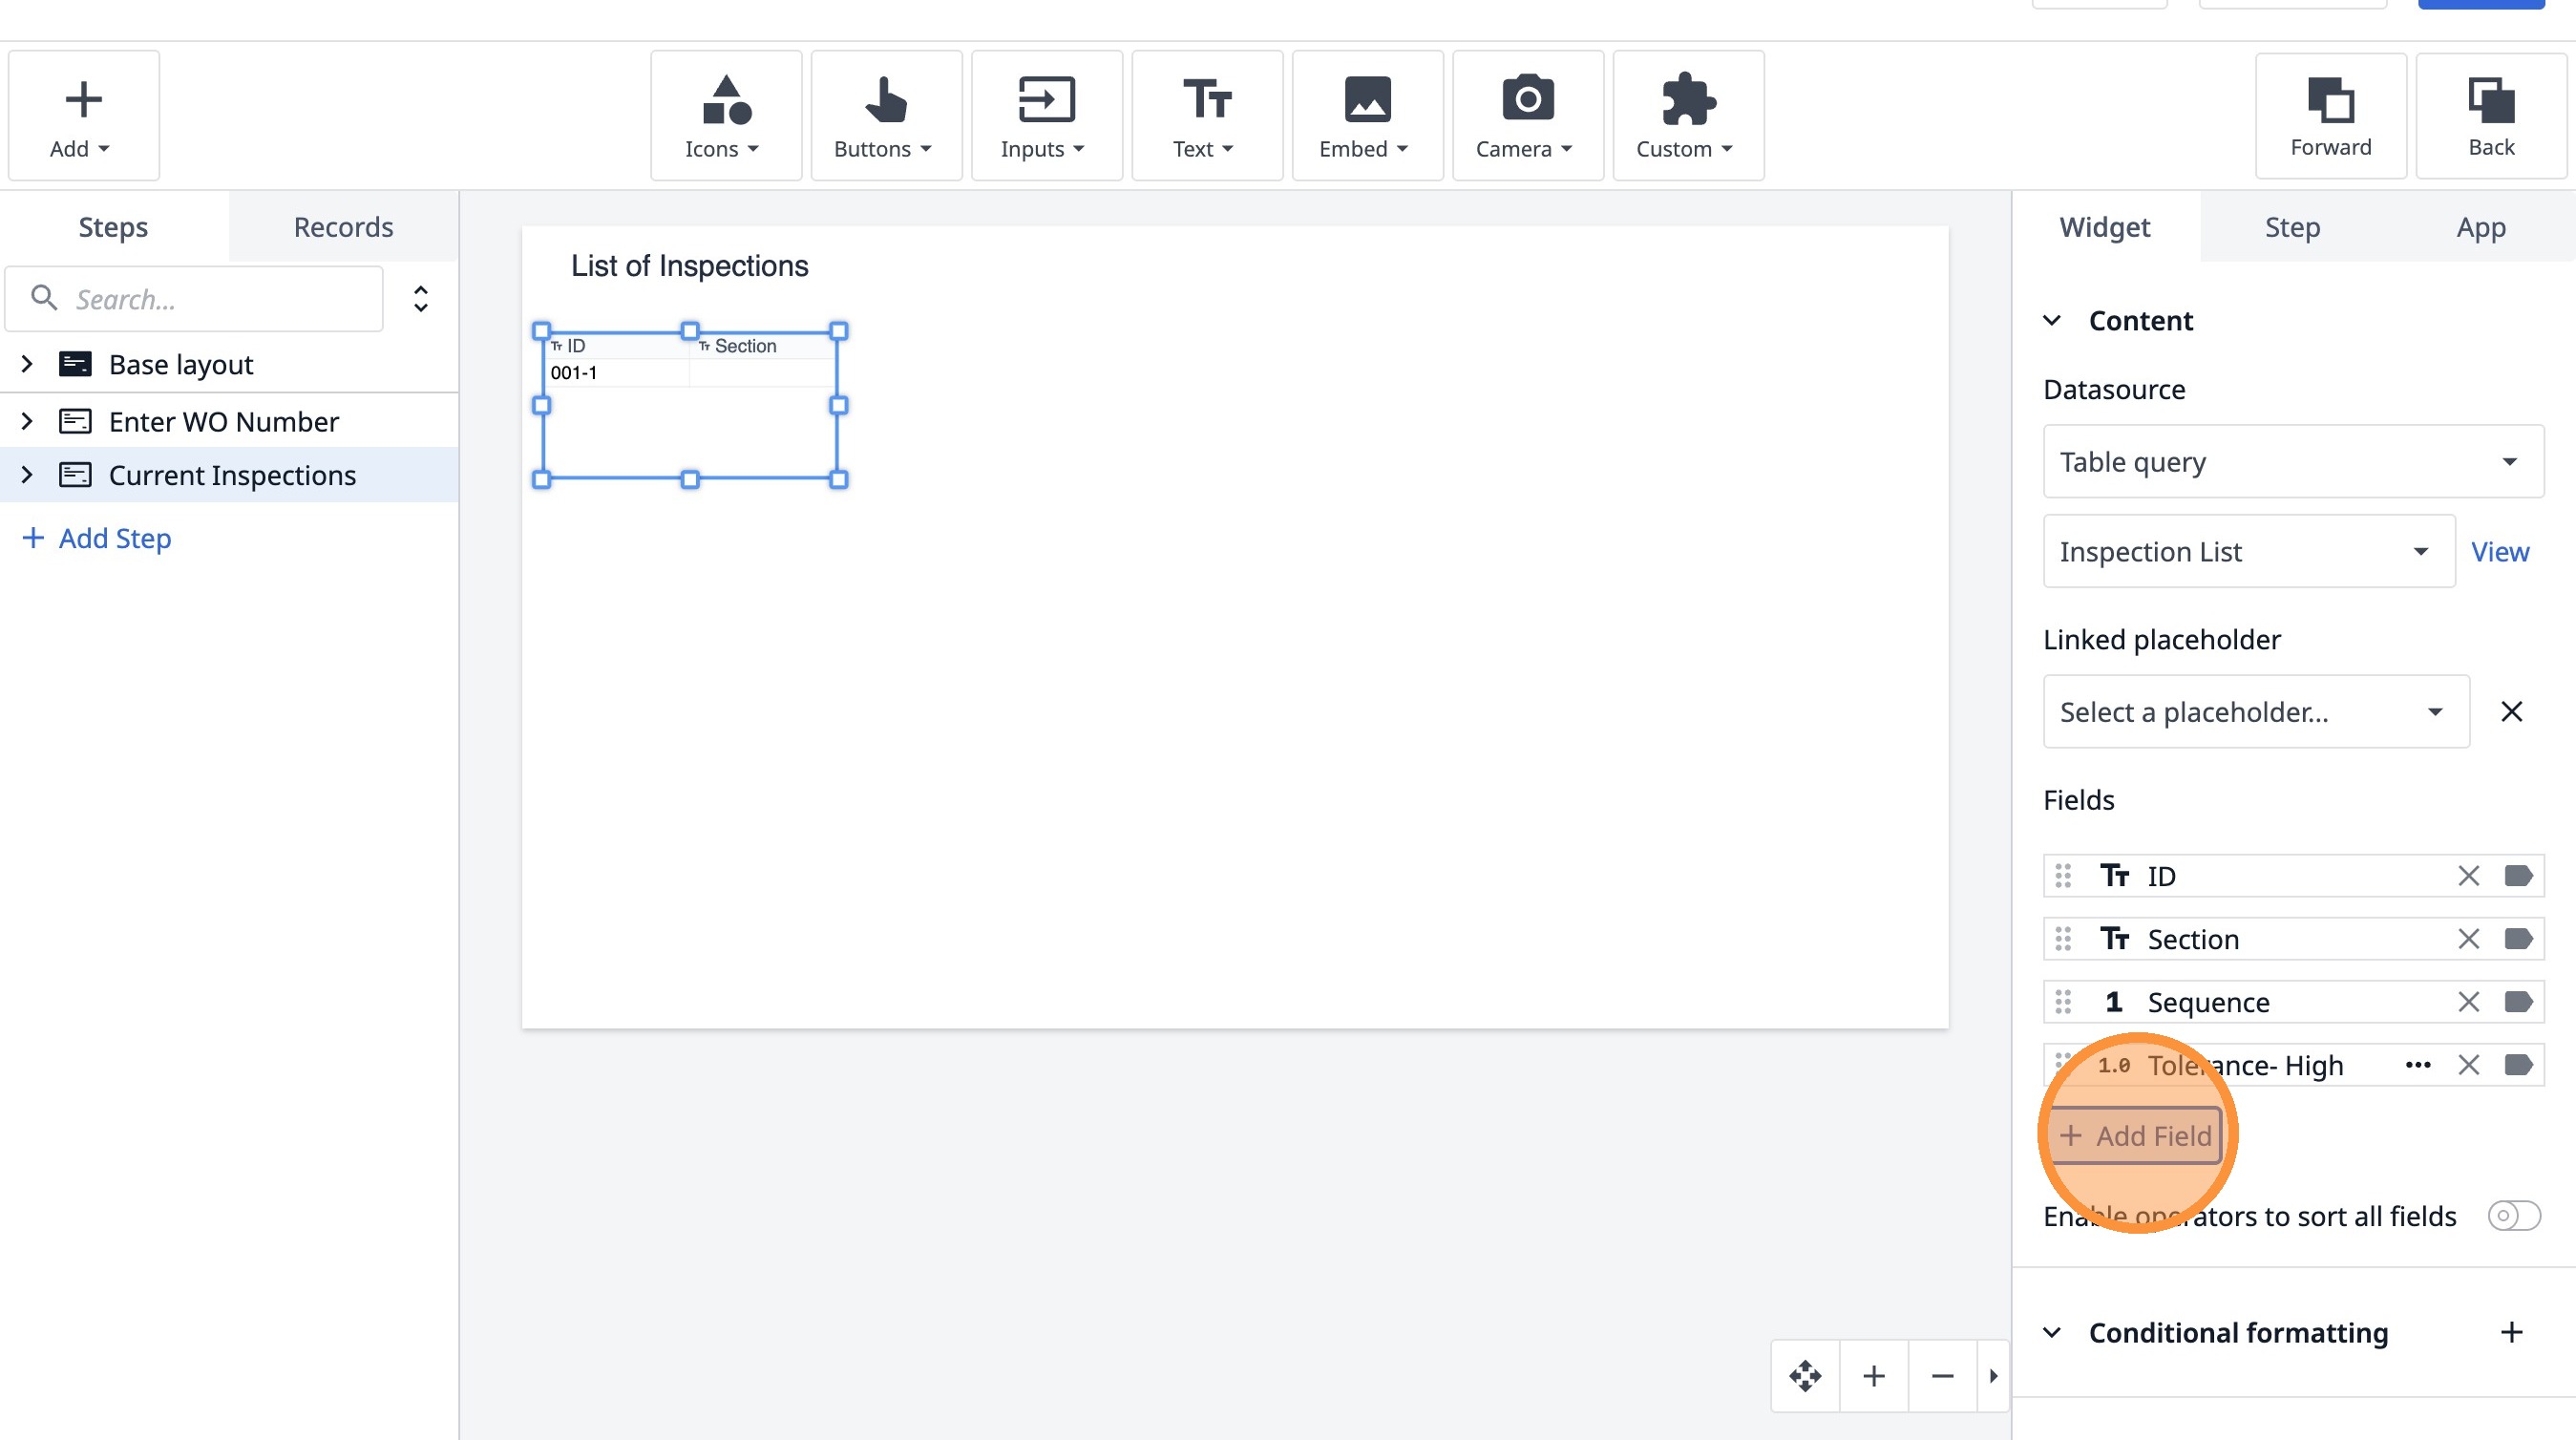This screenshot has width=2576, height=1440.
Task: Expand the Base layout step
Action: pos(27,364)
